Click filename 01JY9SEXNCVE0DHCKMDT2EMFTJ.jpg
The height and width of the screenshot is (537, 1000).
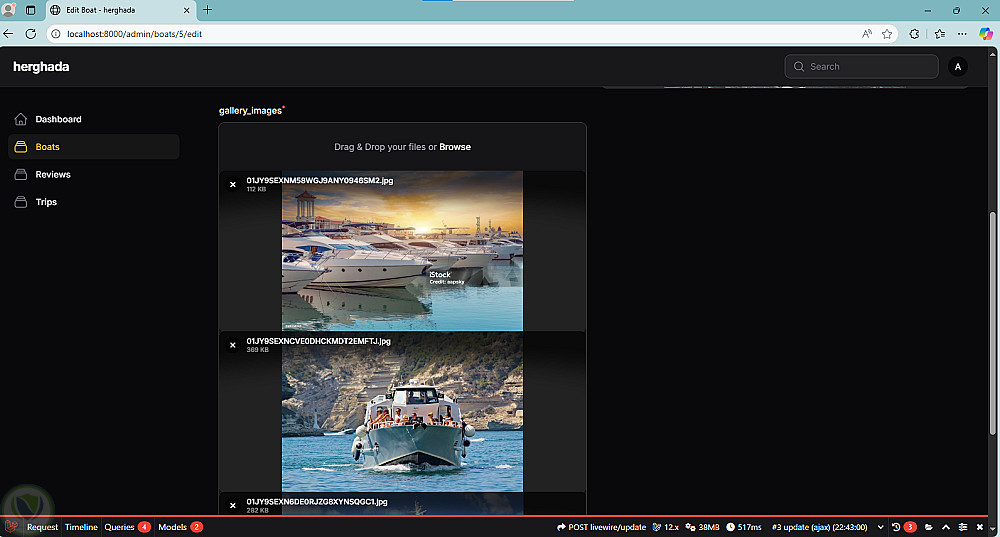(x=318, y=341)
